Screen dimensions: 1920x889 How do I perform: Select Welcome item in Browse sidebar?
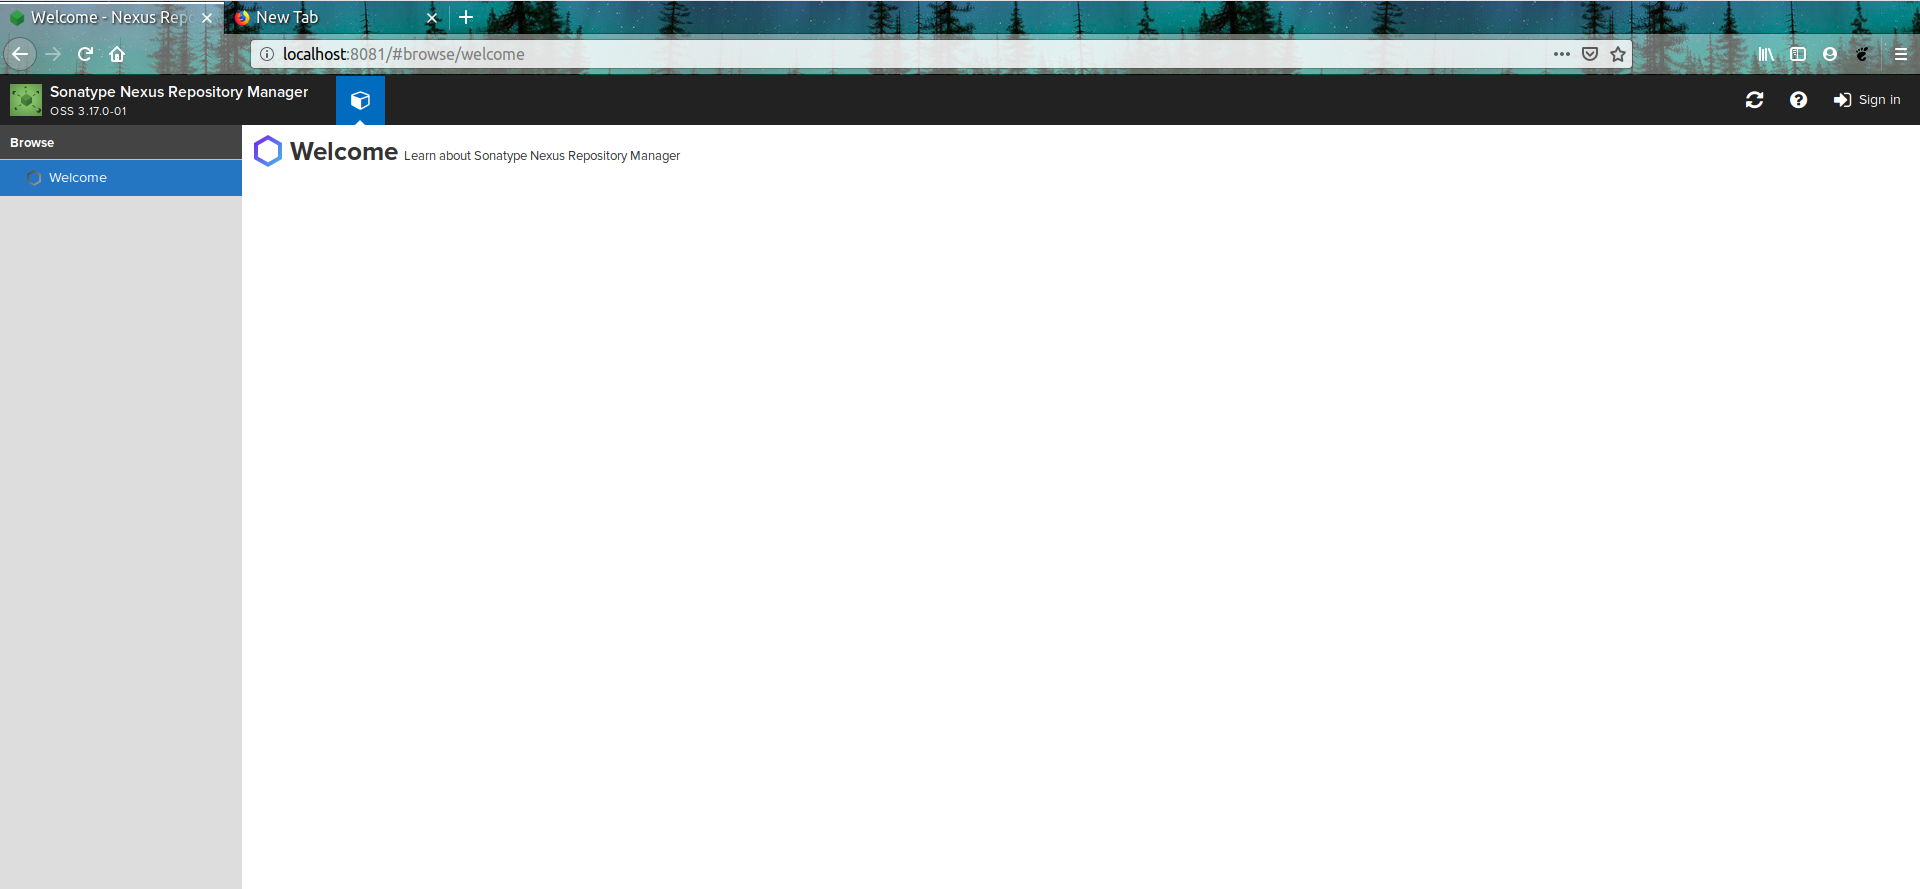point(121,178)
